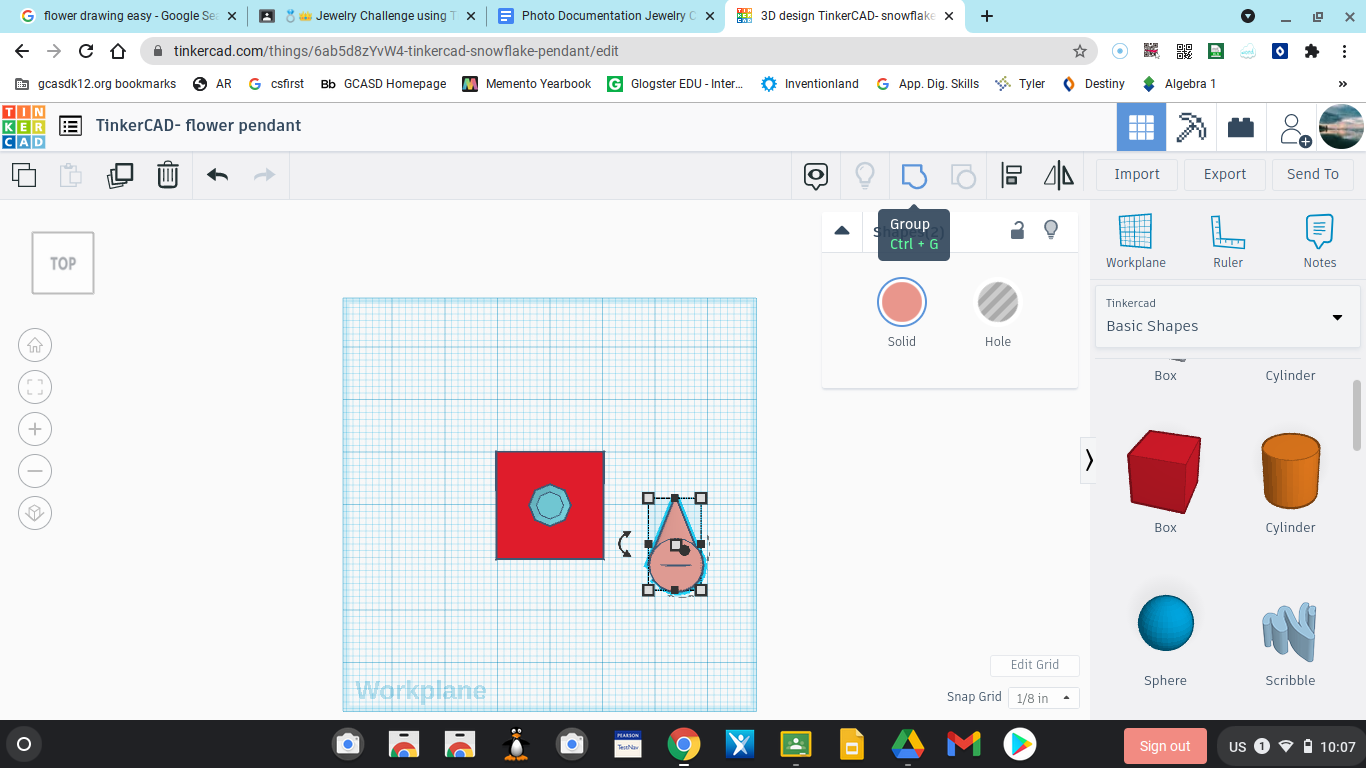Switch to 3D design grid view
Screen dimensions: 1366x768
pyautogui.click(x=1141, y=127)
